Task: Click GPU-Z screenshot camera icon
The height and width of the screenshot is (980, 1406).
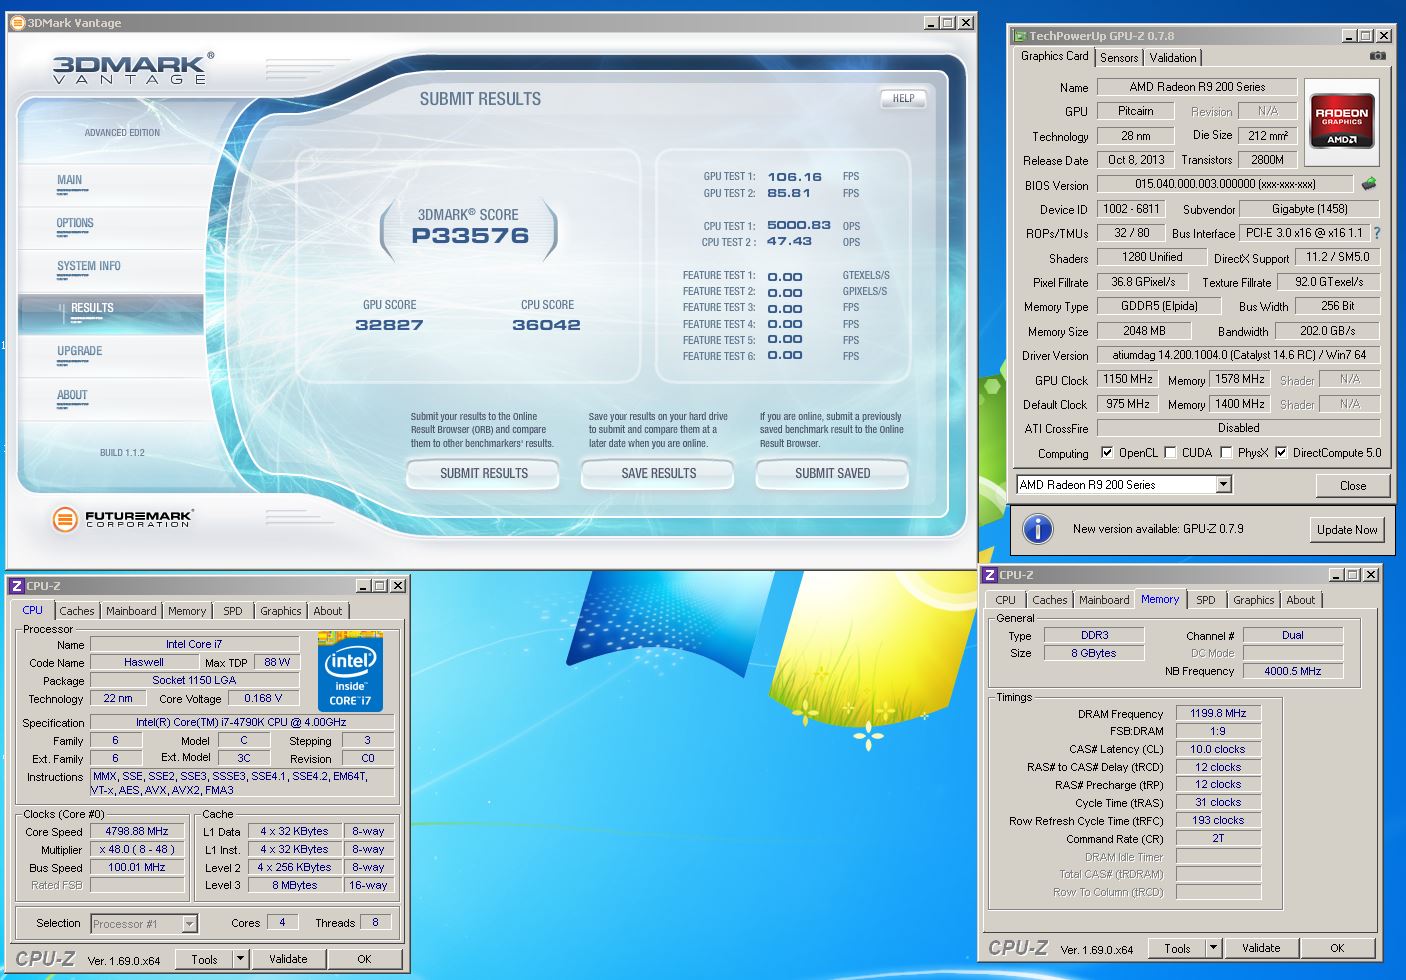Action: pyautogui.click(x=1378, y=57)
